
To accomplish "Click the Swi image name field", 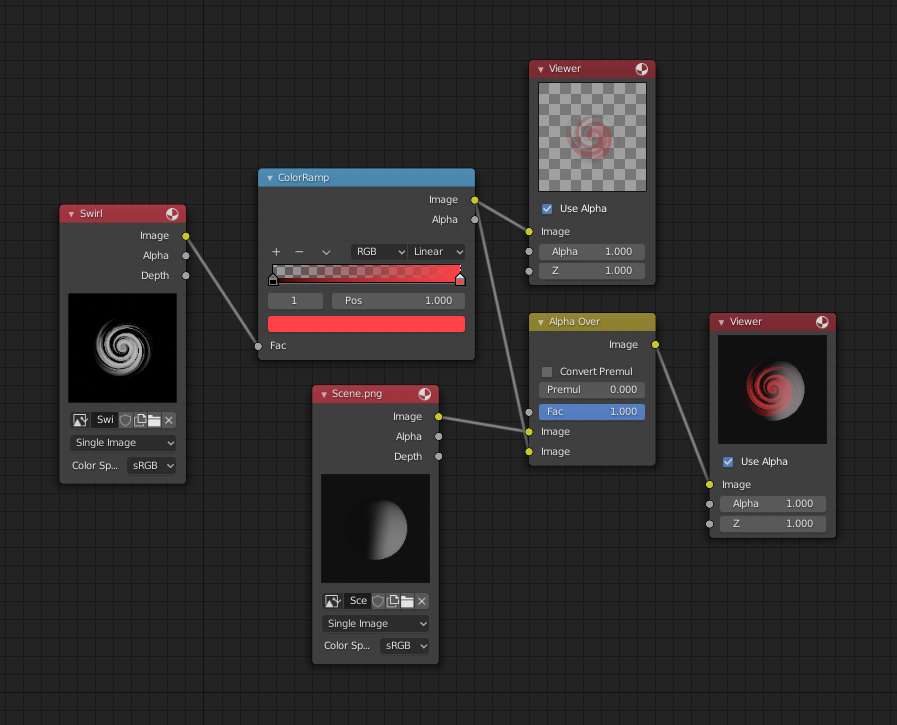I will (x=105, y=420).
